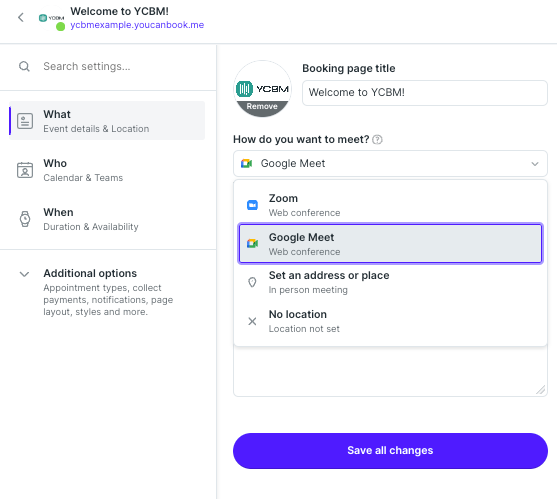Focus the Booking page title field

pos(424,93)
